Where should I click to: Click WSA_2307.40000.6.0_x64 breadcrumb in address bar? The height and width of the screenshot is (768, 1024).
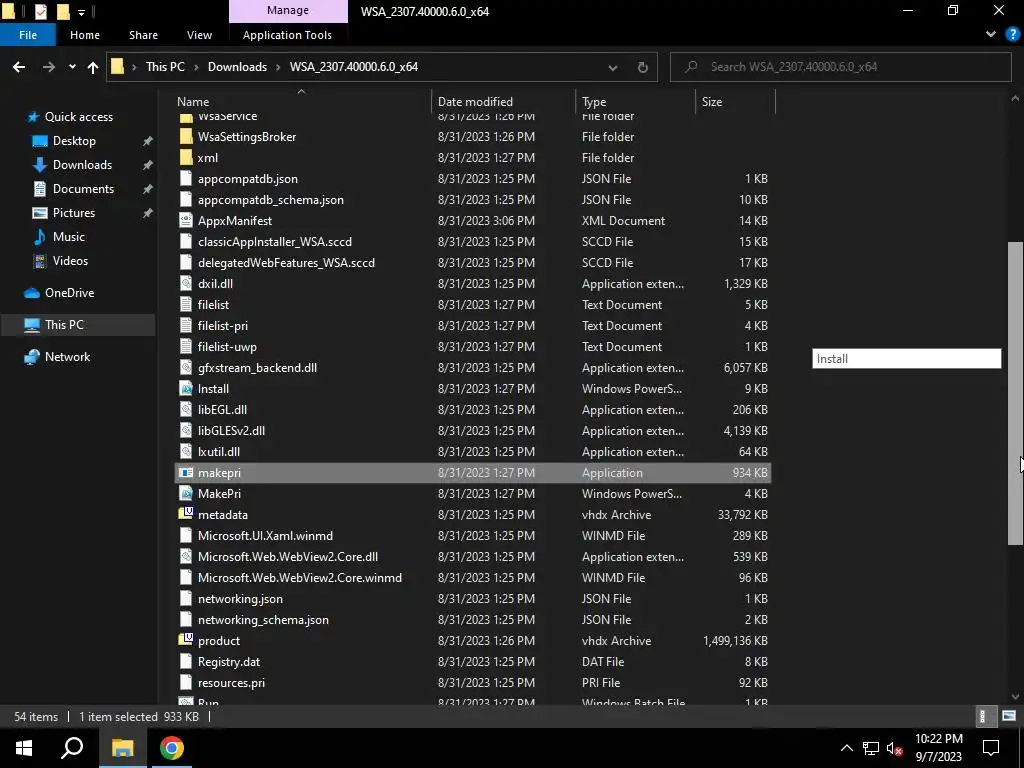(x=353, y=67)
